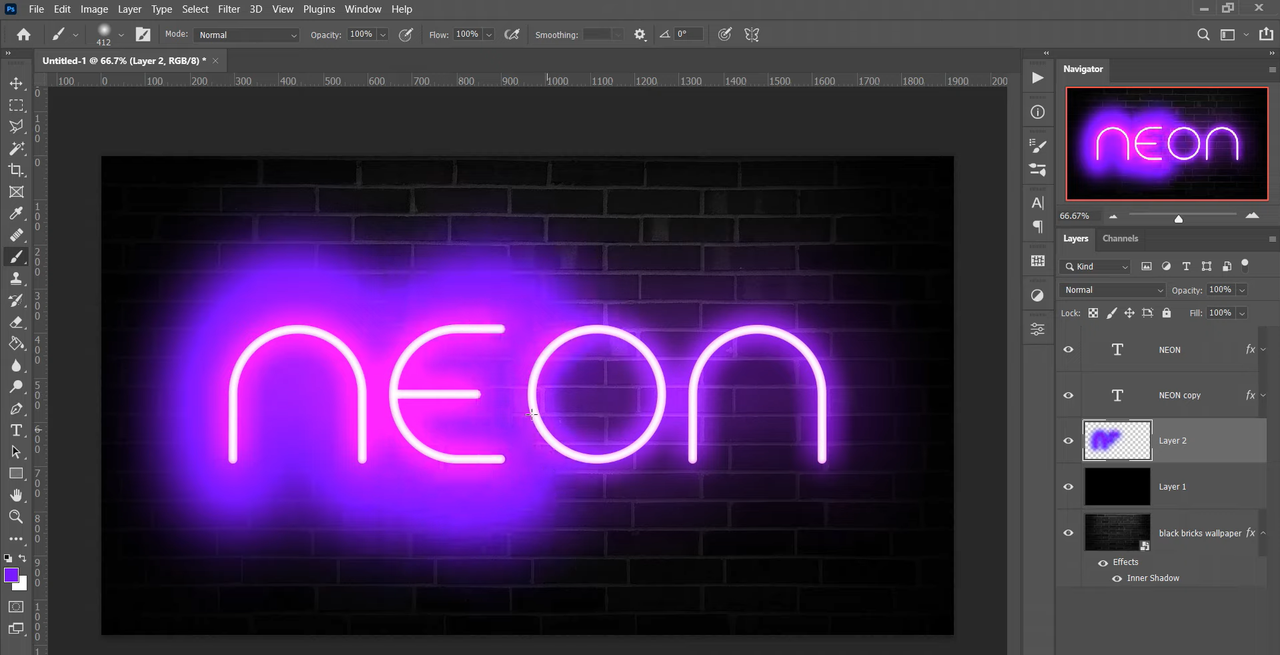The width and height of the screenshot is (1280, 655).
Task: Select the Clone Stamp tool
Action: pos(16,279)
